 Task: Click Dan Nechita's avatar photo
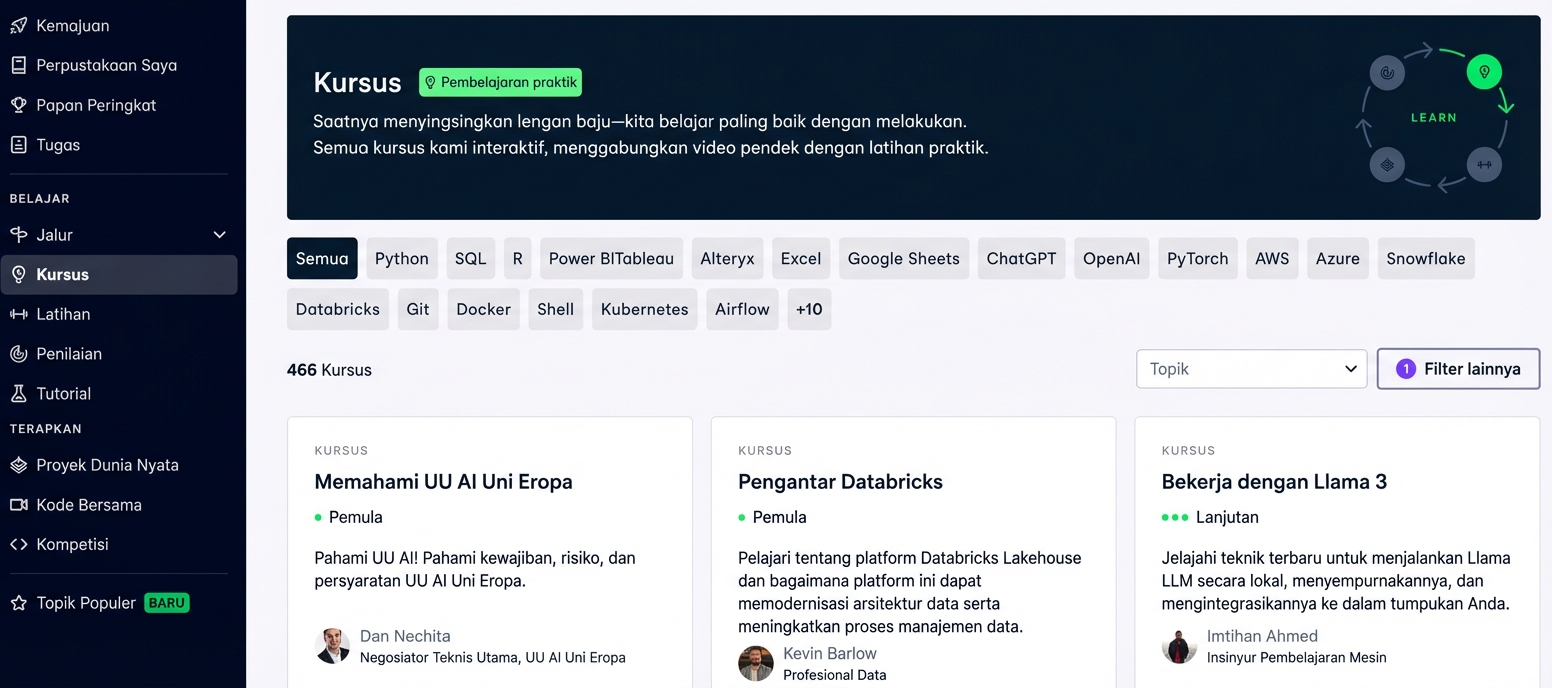pyautogui.click(x=333, y=645)
